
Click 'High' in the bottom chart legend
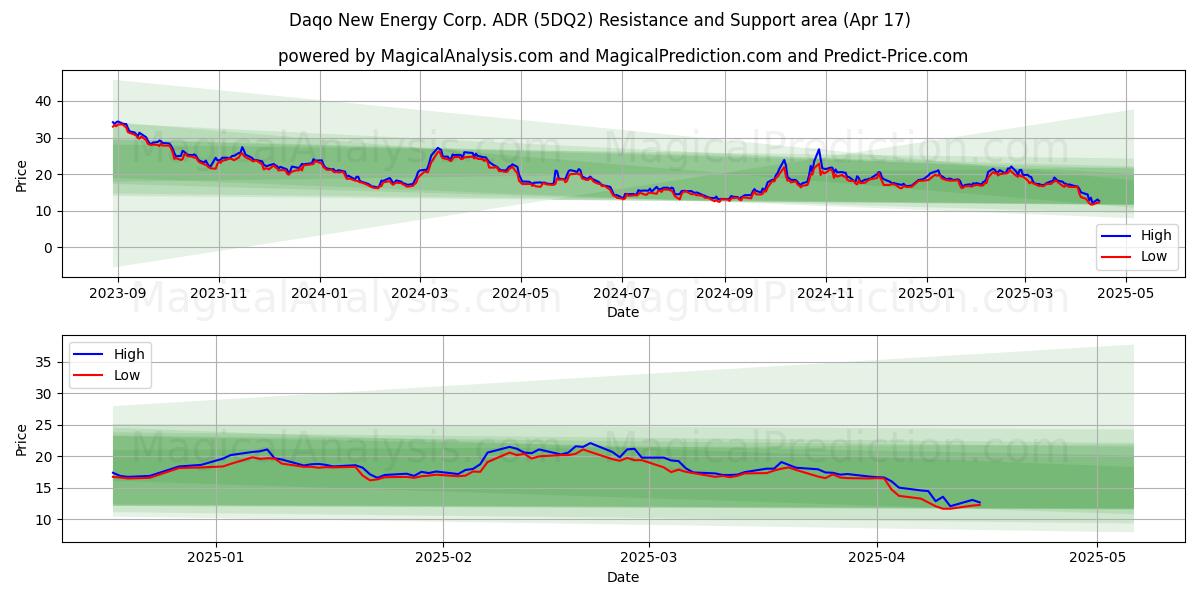click(x=128, y=354)
